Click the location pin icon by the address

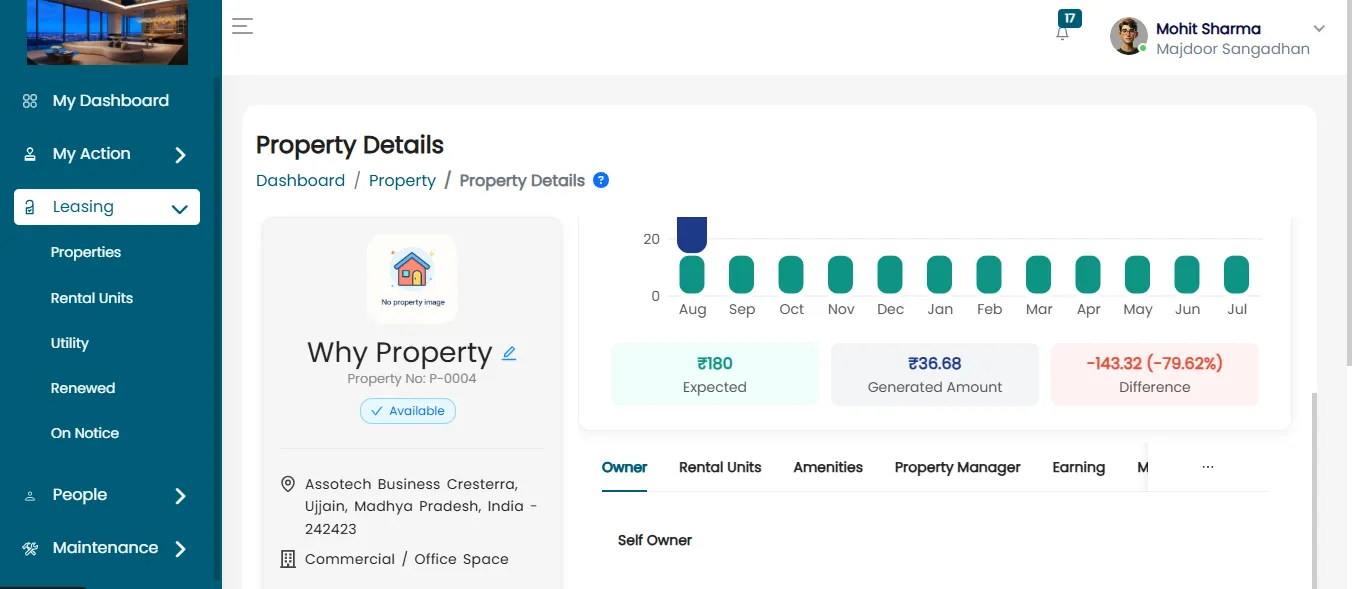(x=288, y=484)
